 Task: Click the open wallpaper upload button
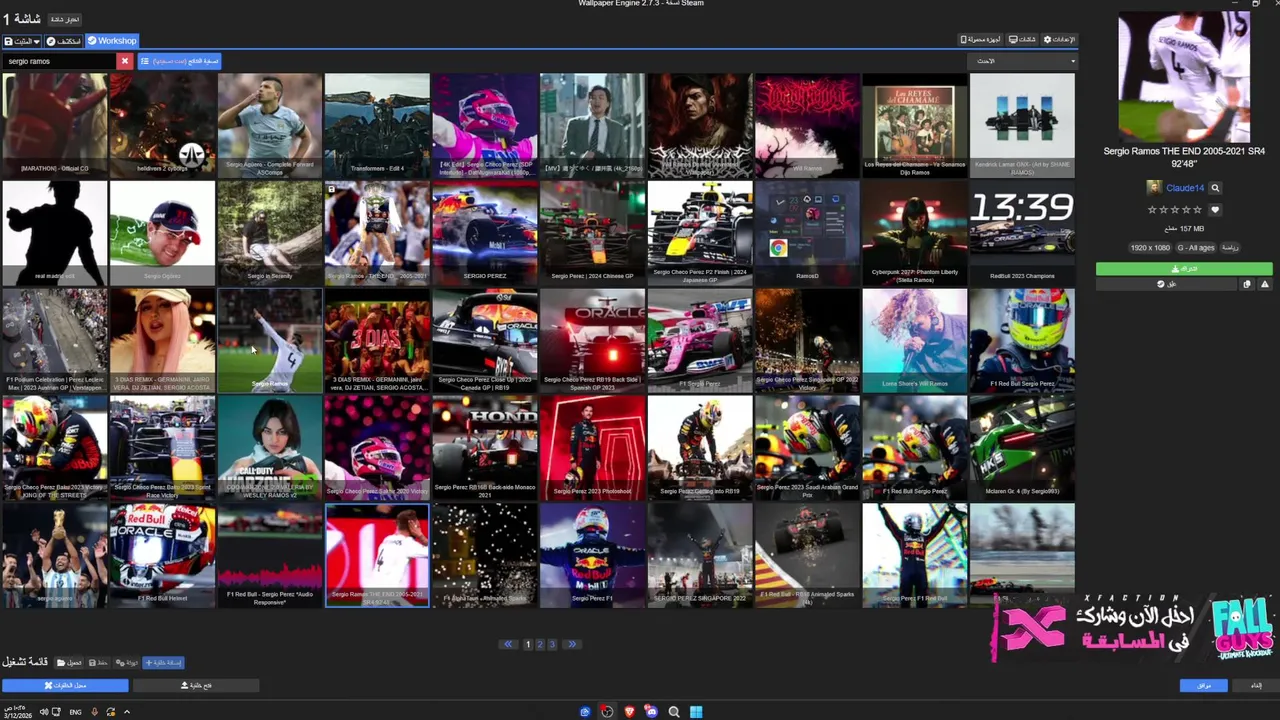(196, 685)
